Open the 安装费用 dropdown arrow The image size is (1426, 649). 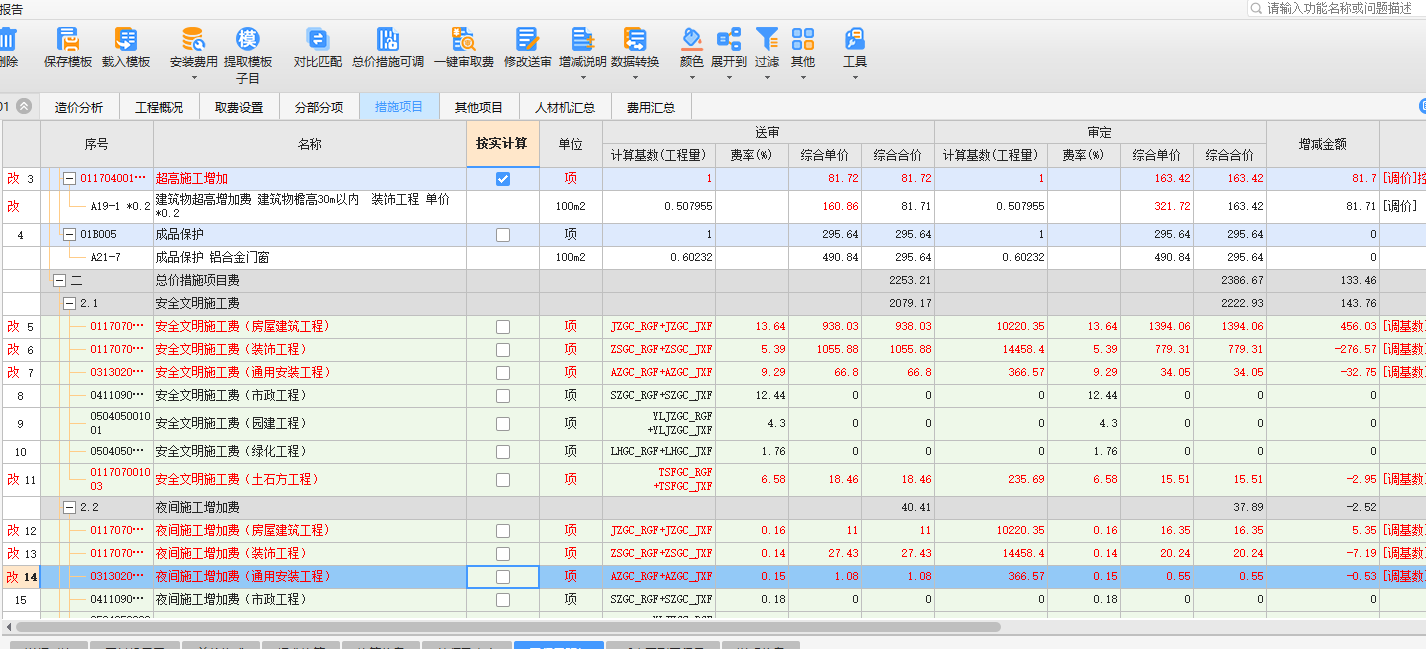point(193,77)
